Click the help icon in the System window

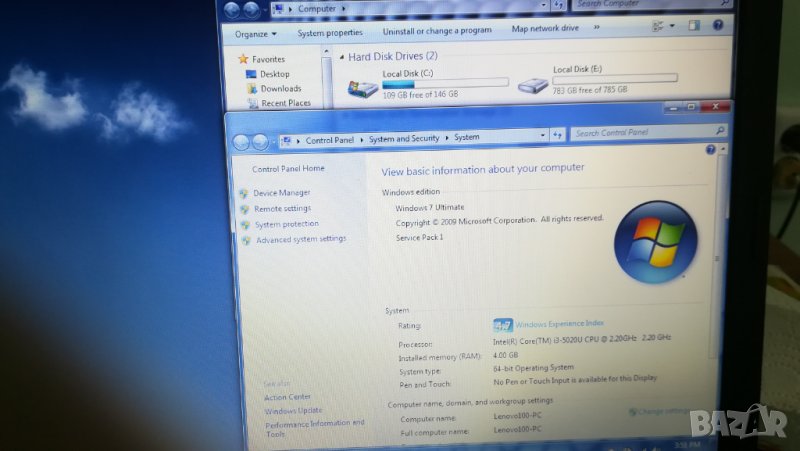[711, 150]
